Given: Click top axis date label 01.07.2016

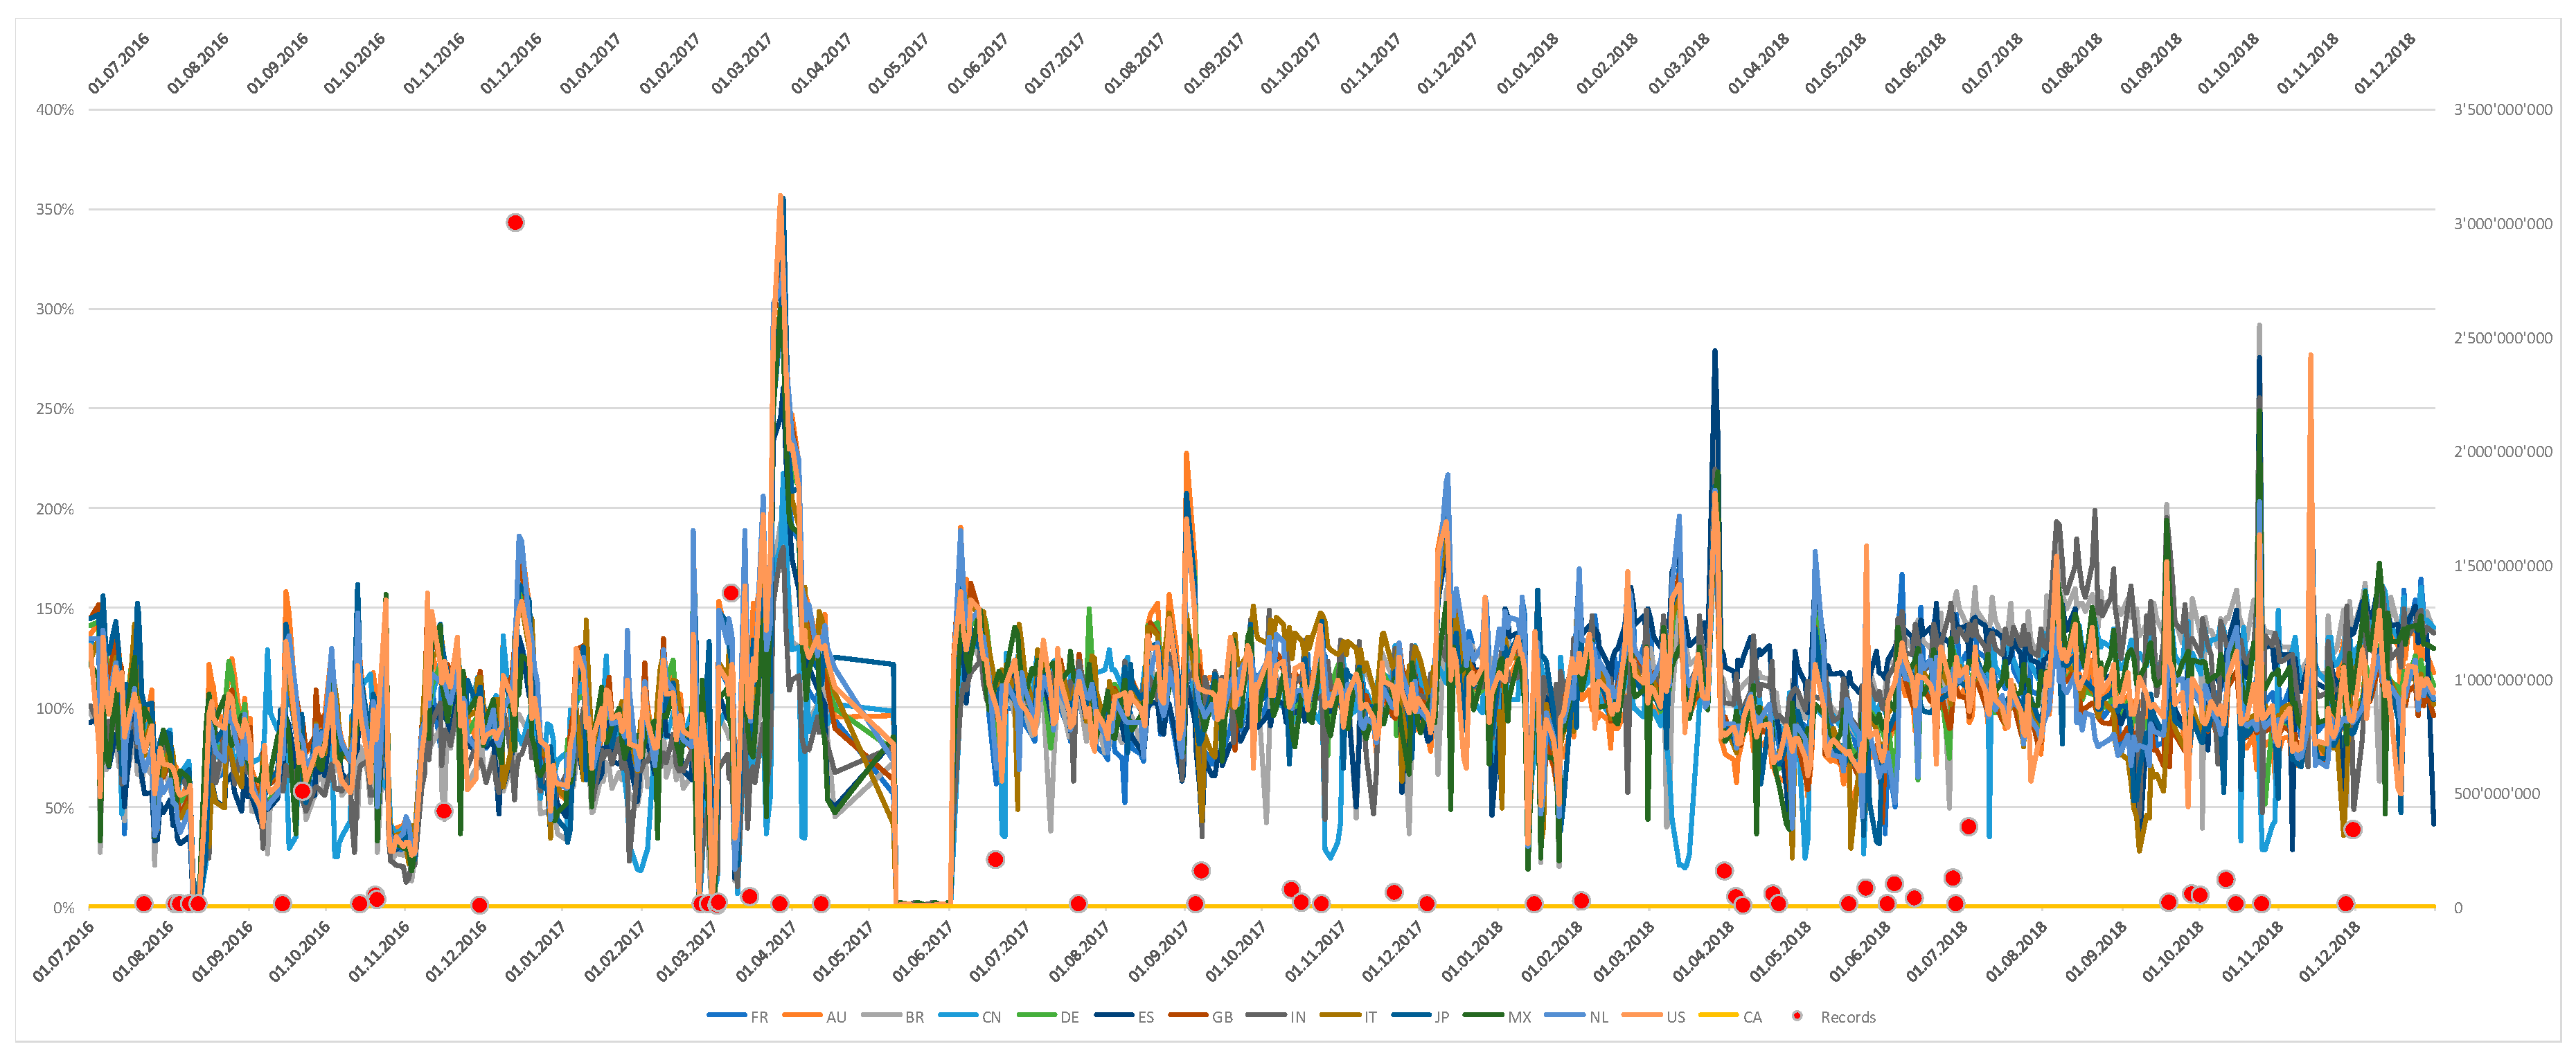Looking at the screenshot, I should (x=118, y=64).
